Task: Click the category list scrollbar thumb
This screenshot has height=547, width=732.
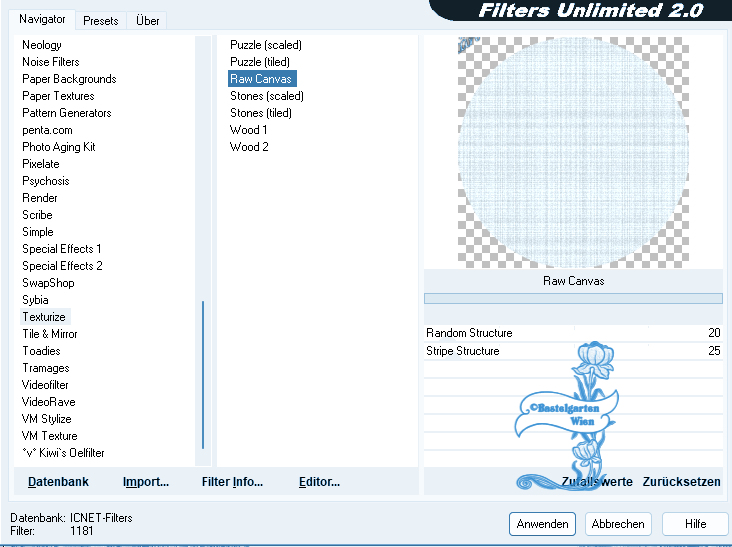Action: click(x=203, y=374)
